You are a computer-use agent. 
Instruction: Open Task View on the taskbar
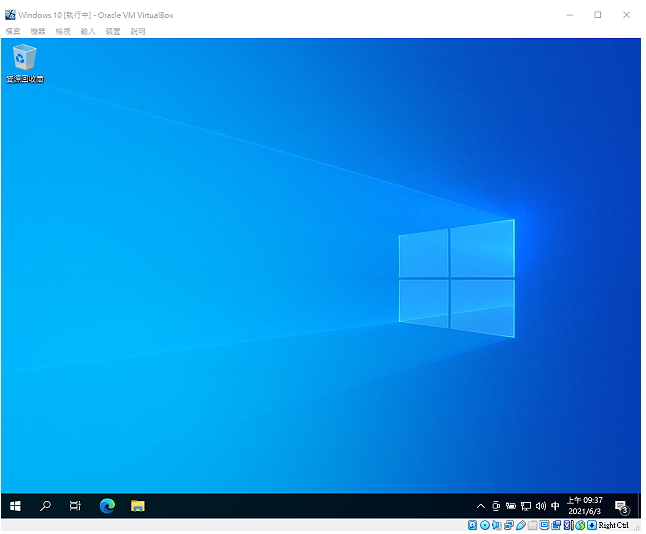pos(75,506)
